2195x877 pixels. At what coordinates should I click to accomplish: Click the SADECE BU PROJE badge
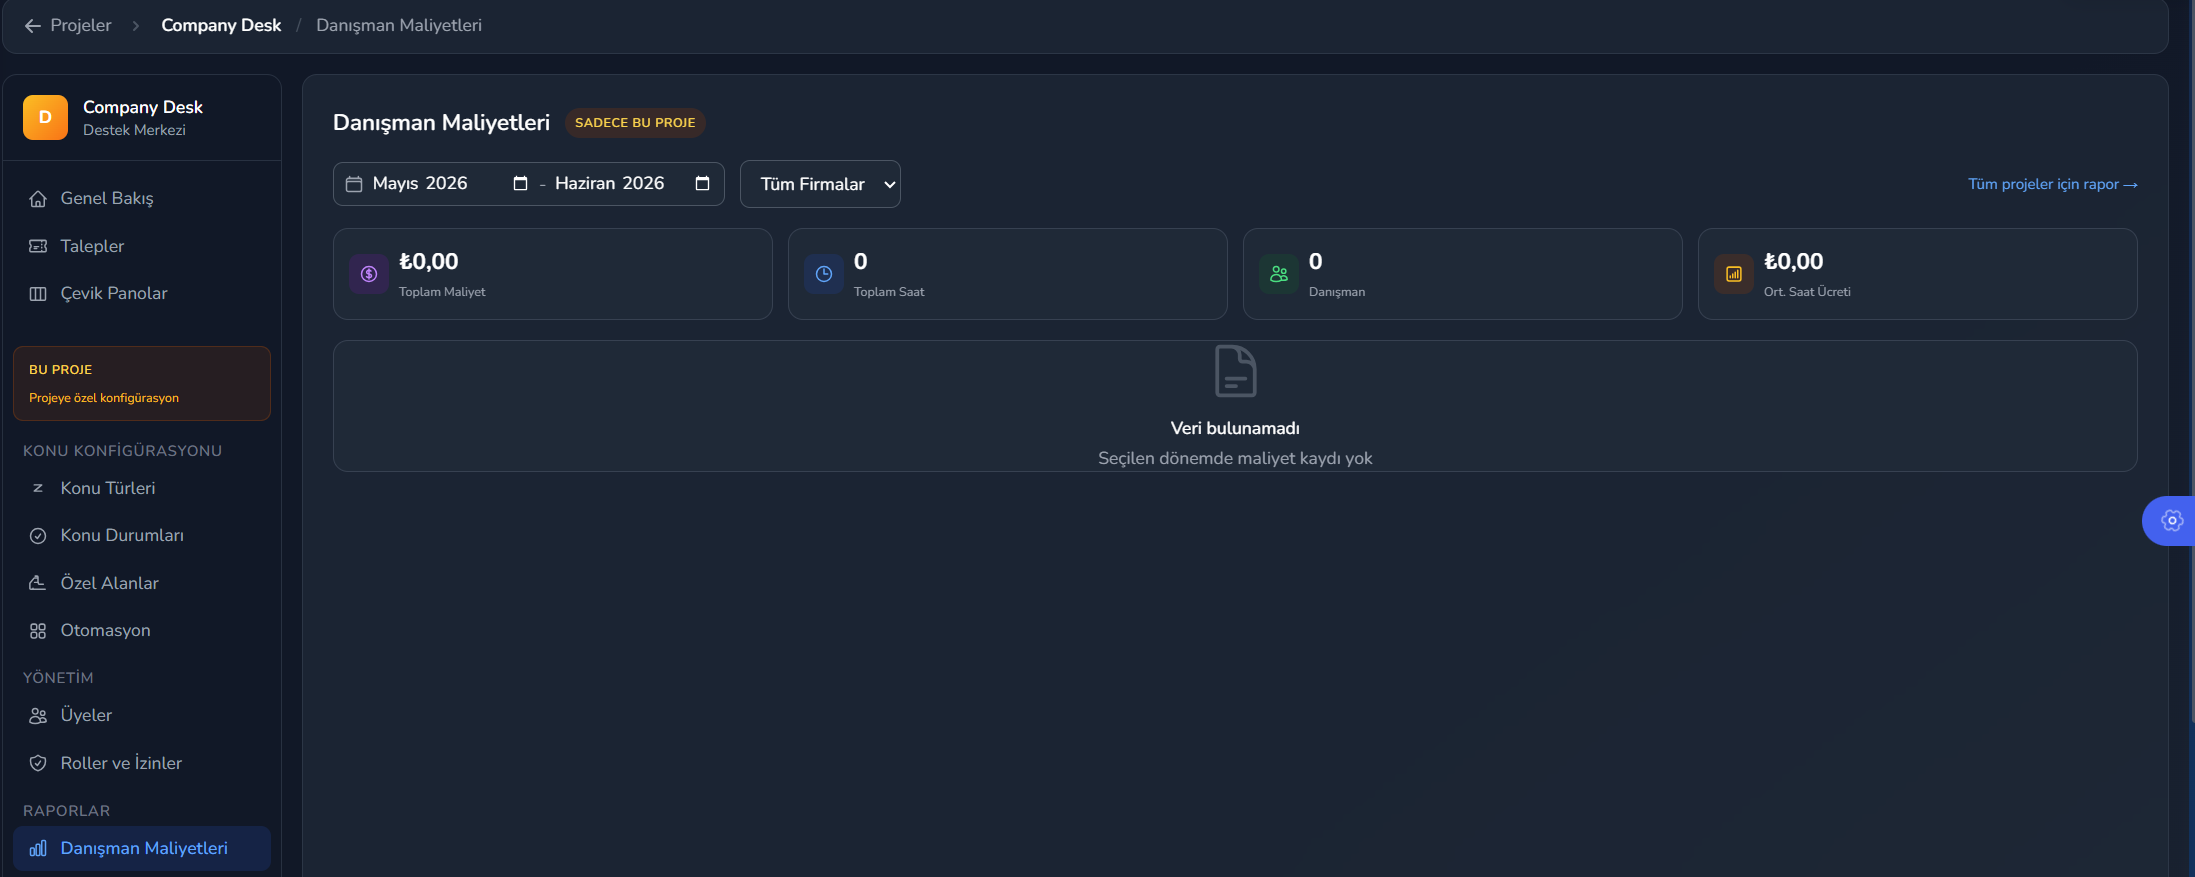tap(635, 122)
